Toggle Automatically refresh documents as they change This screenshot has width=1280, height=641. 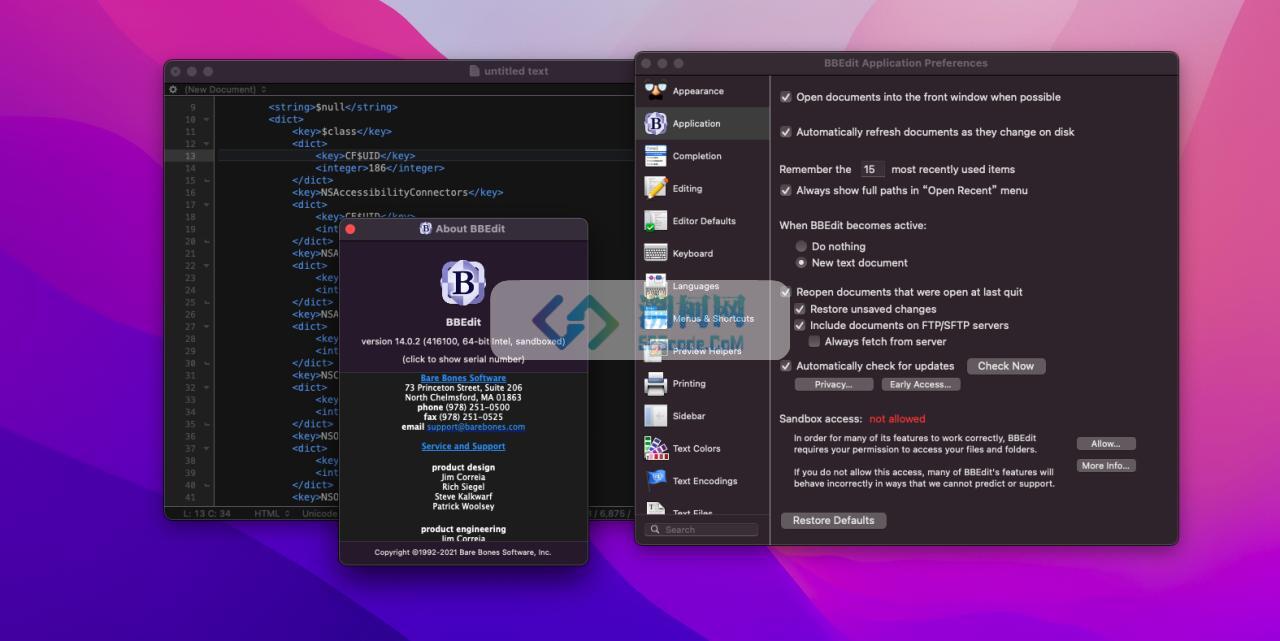click(786, 132)
